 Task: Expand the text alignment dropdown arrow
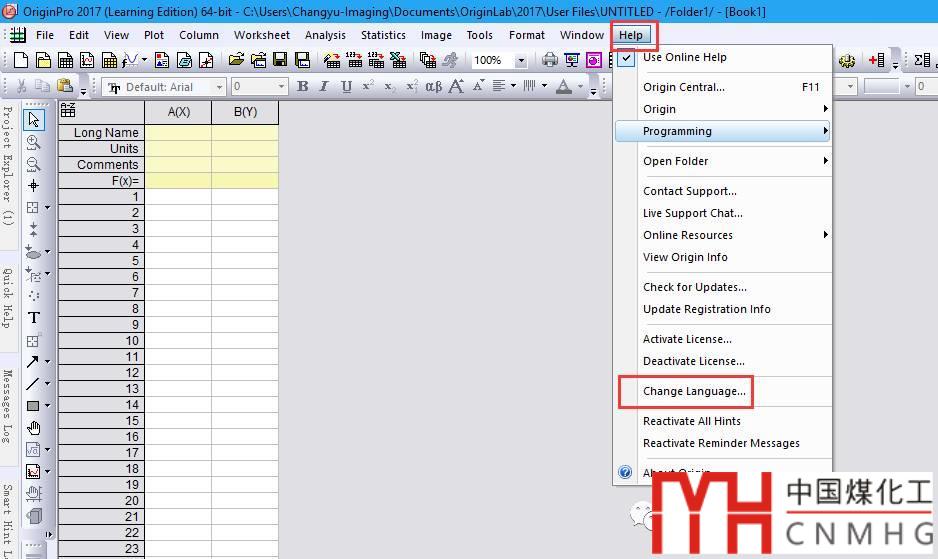(513, 86)
